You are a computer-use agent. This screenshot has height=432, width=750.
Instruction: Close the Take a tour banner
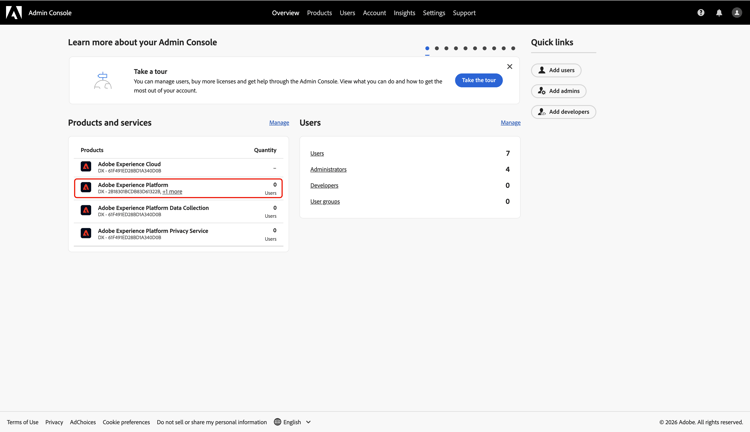pos(509,67)
